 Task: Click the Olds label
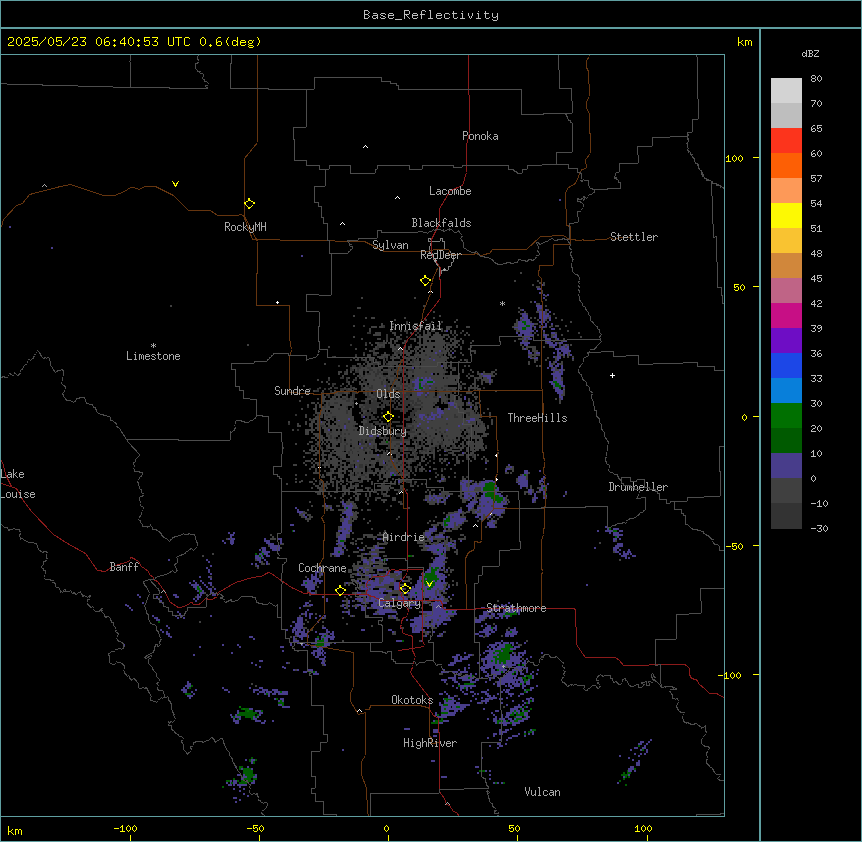point(388,394)
